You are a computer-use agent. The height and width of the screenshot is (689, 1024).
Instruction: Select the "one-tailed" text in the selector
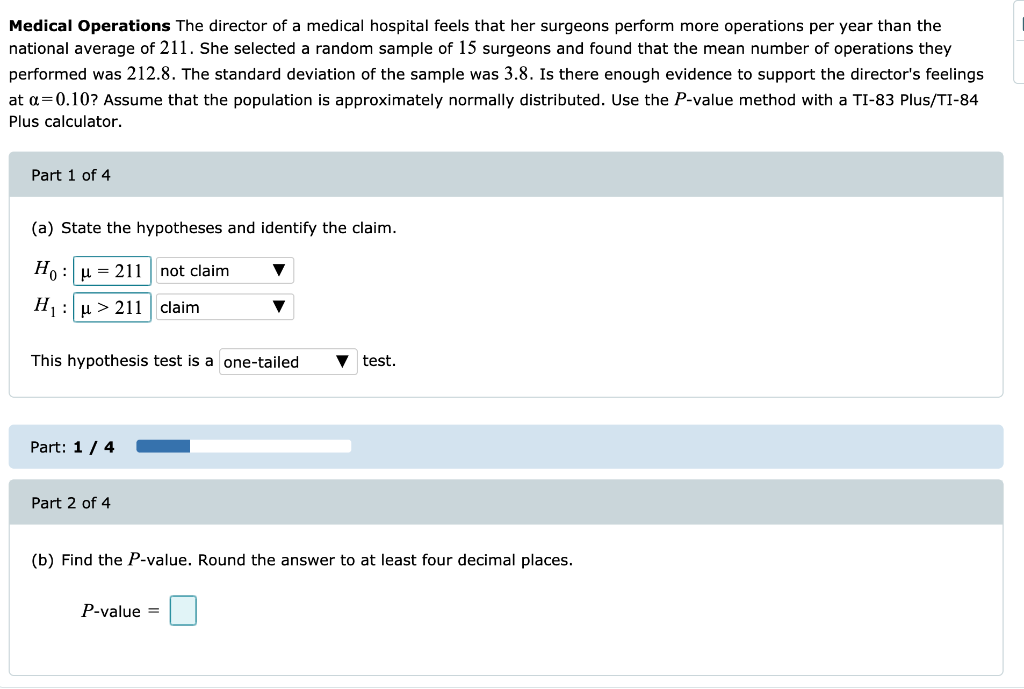point(260,361)
